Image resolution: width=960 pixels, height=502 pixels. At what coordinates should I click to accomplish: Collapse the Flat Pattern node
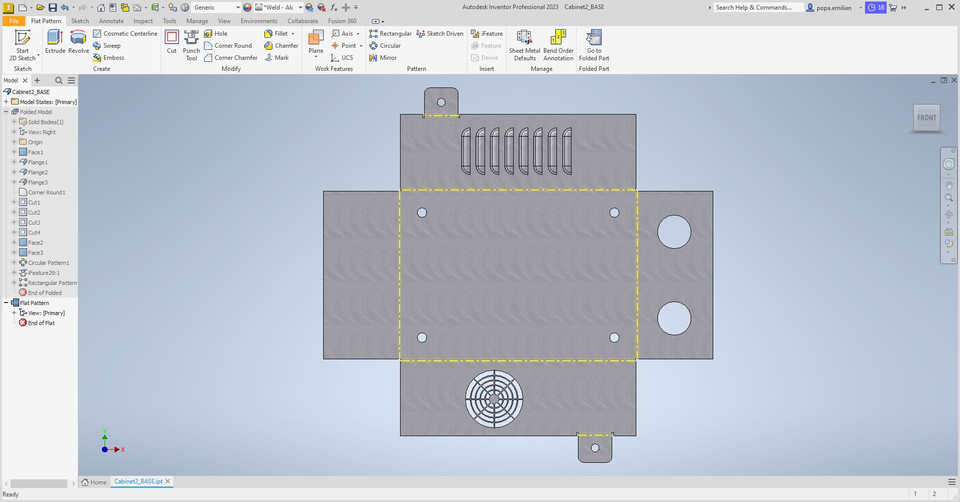pyautogui.click(x=6, y=303)
